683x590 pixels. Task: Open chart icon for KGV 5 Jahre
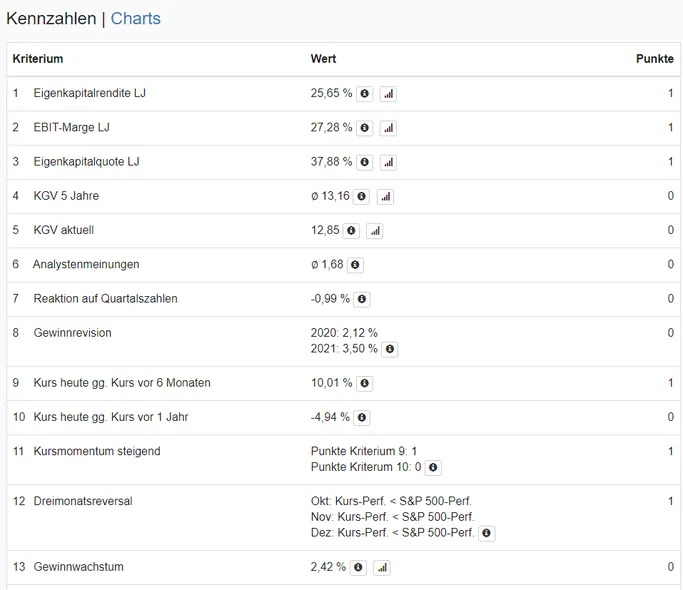click(x=385, y=197)
